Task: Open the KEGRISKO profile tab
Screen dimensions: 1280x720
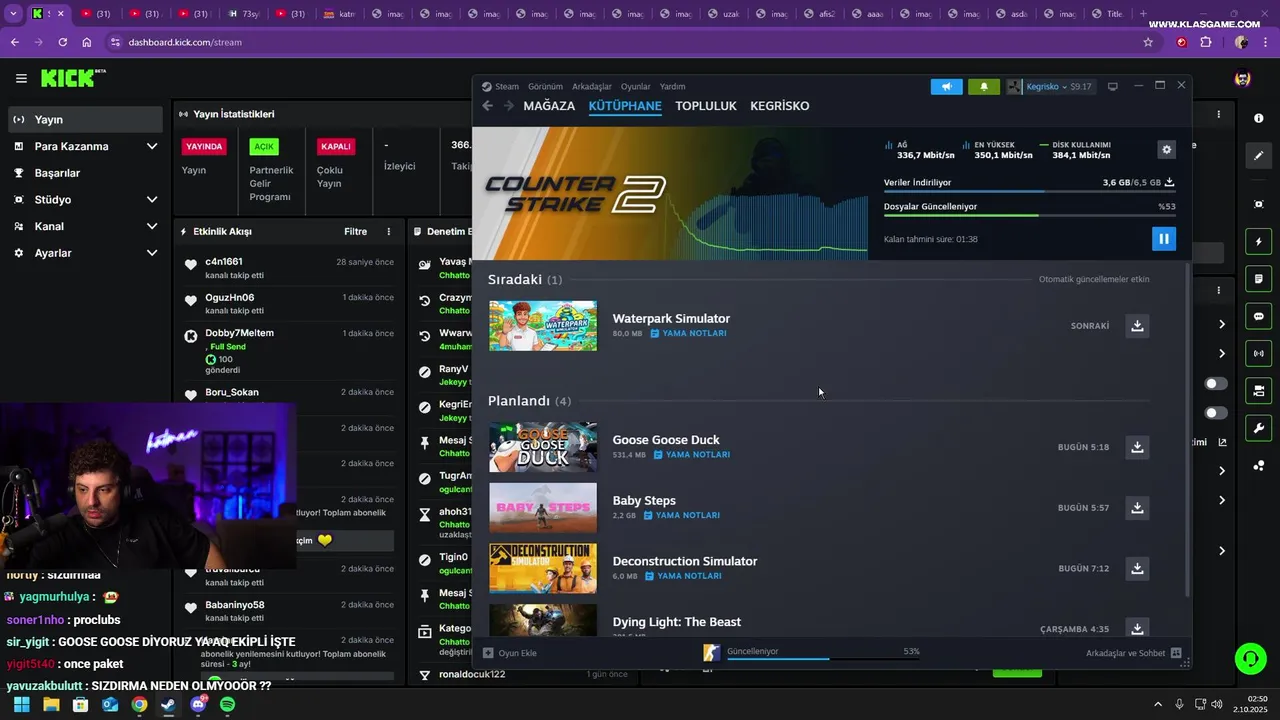Action: click(780, 106)
